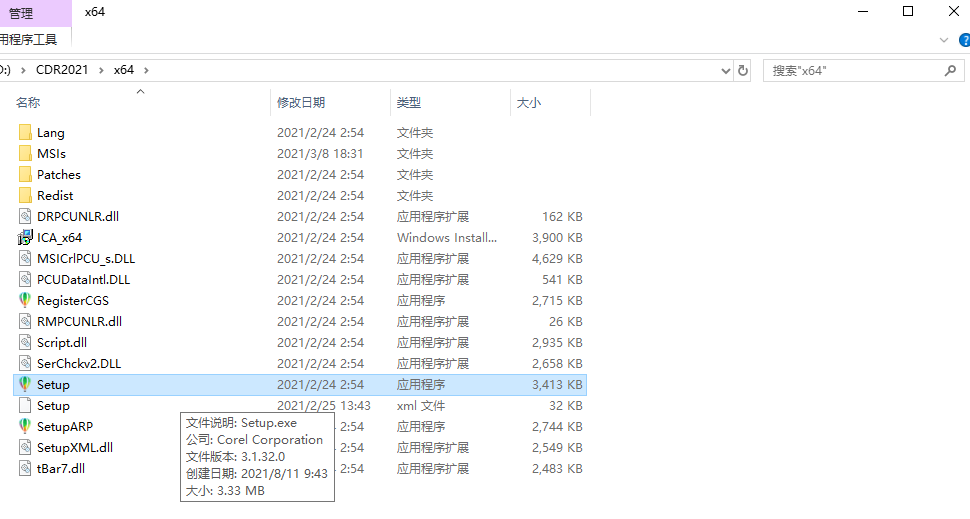
Task: Click the search magnifier icon
Action: point(950,71)
